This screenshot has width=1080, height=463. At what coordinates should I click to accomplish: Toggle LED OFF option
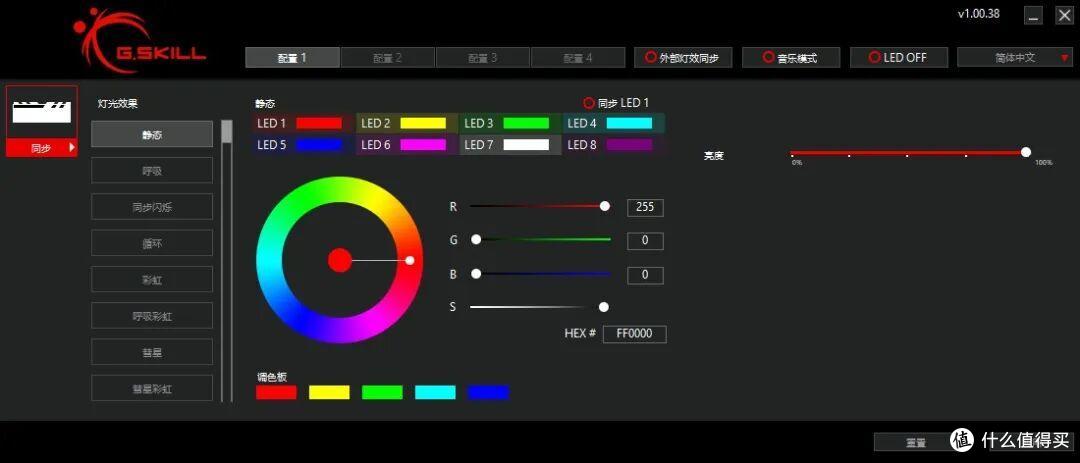pyautogui.click(x=899, y=58)
